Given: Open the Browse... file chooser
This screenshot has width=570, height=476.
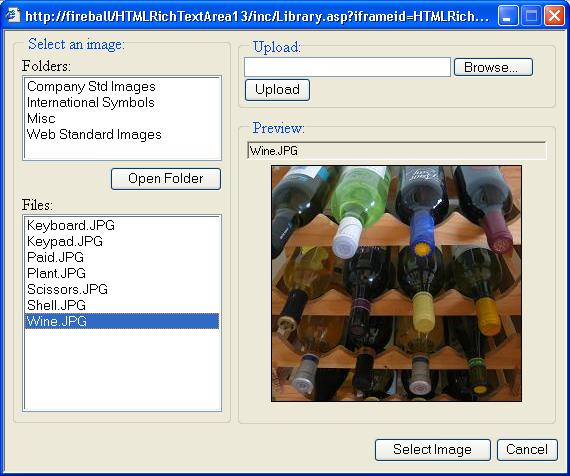Looking at the screenshot, I should coord(493,67).
